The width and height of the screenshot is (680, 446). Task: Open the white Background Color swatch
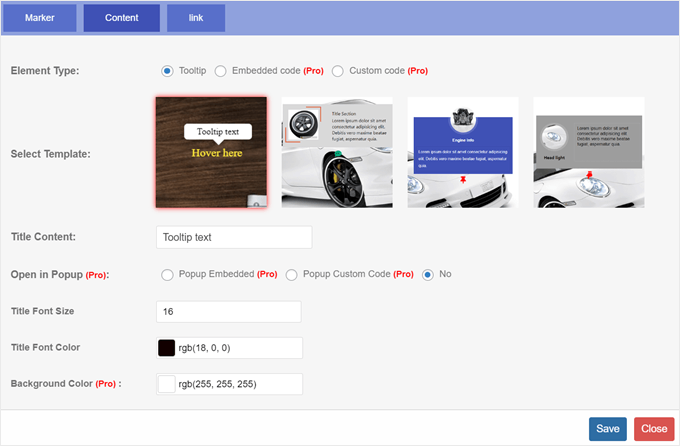point(167,384)
